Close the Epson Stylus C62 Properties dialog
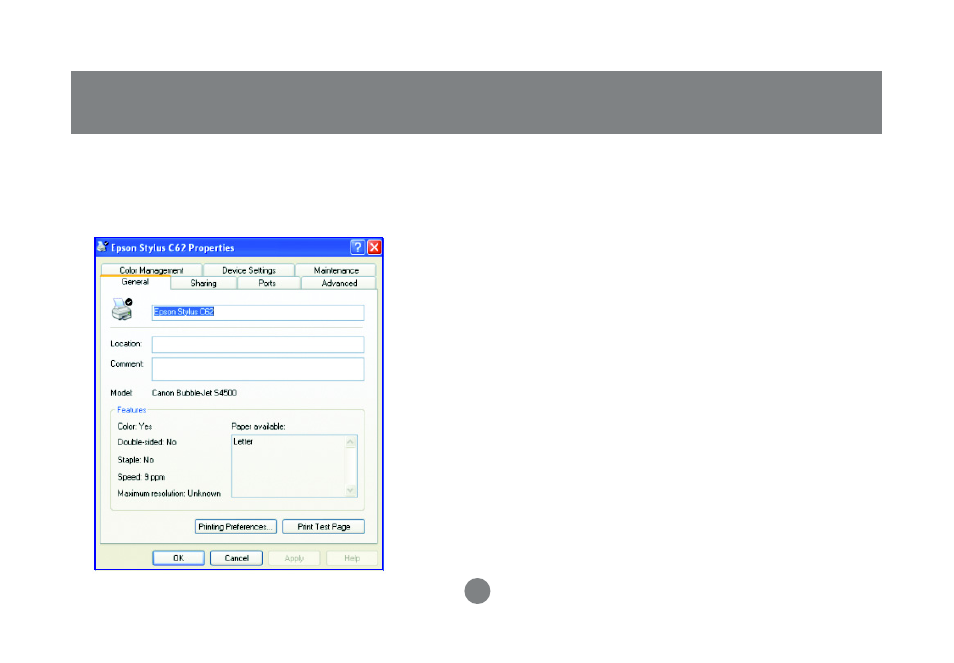This screenshot has width=954, height=663. [374, 247]
